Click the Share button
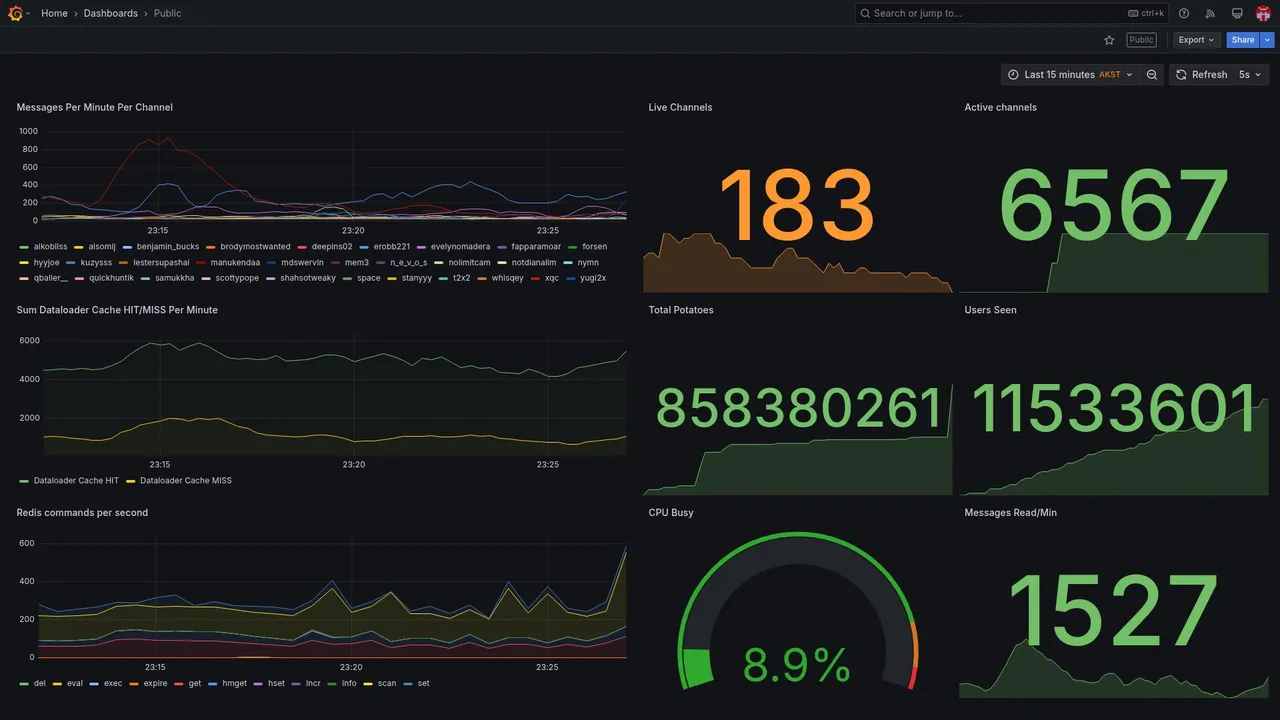This screenshot has width=1280, height=720. (1243, 40)
